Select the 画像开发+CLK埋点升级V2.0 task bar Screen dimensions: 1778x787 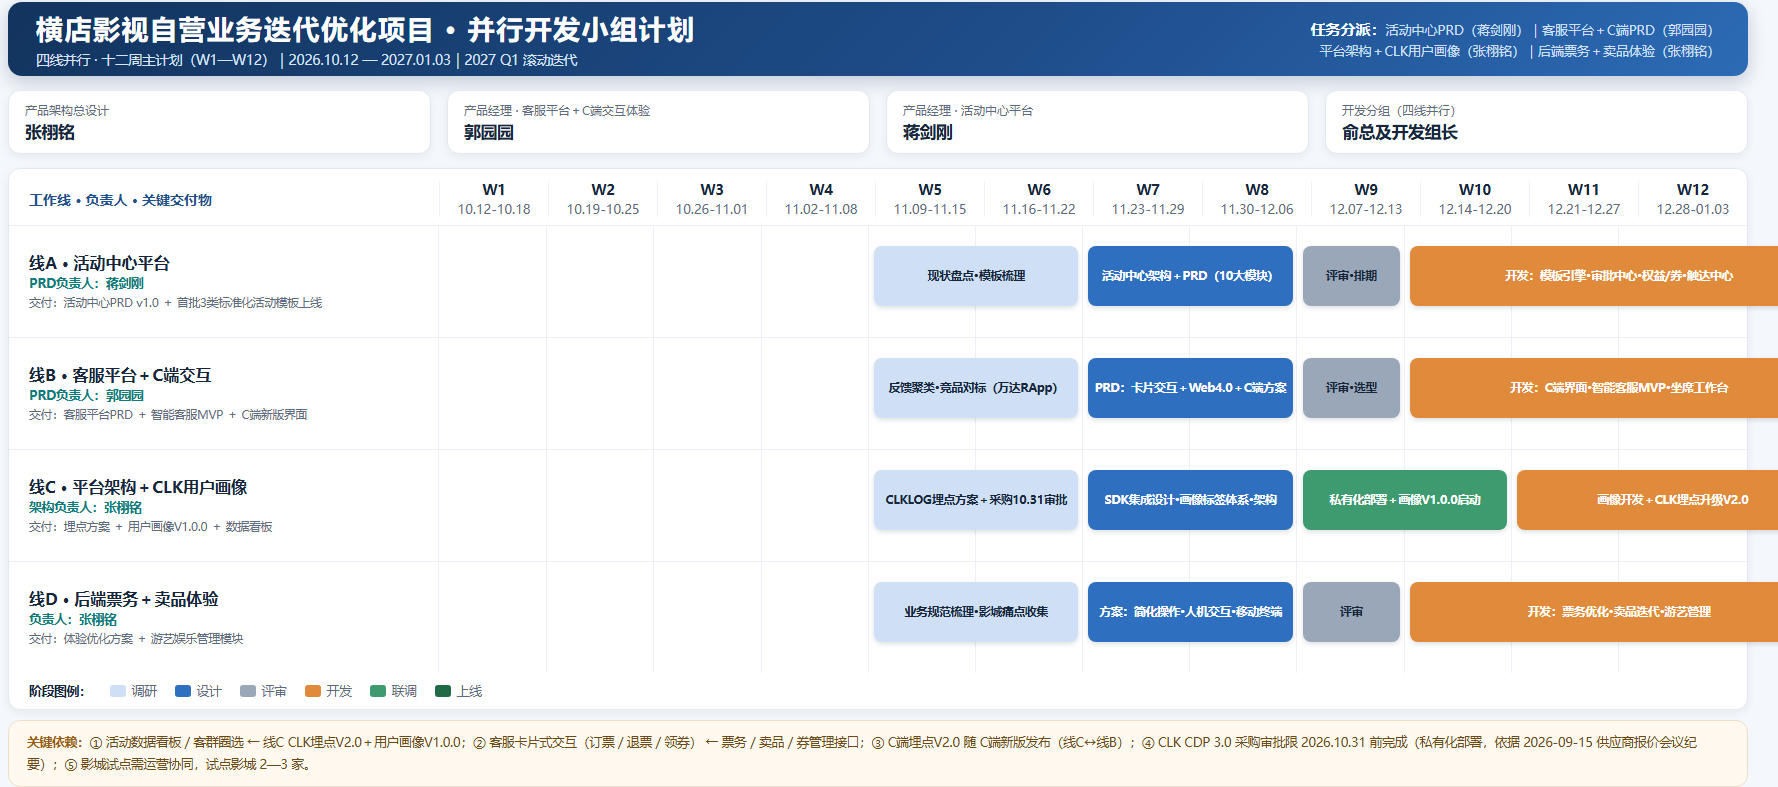pyautogui.click(x=1647, y=500)
